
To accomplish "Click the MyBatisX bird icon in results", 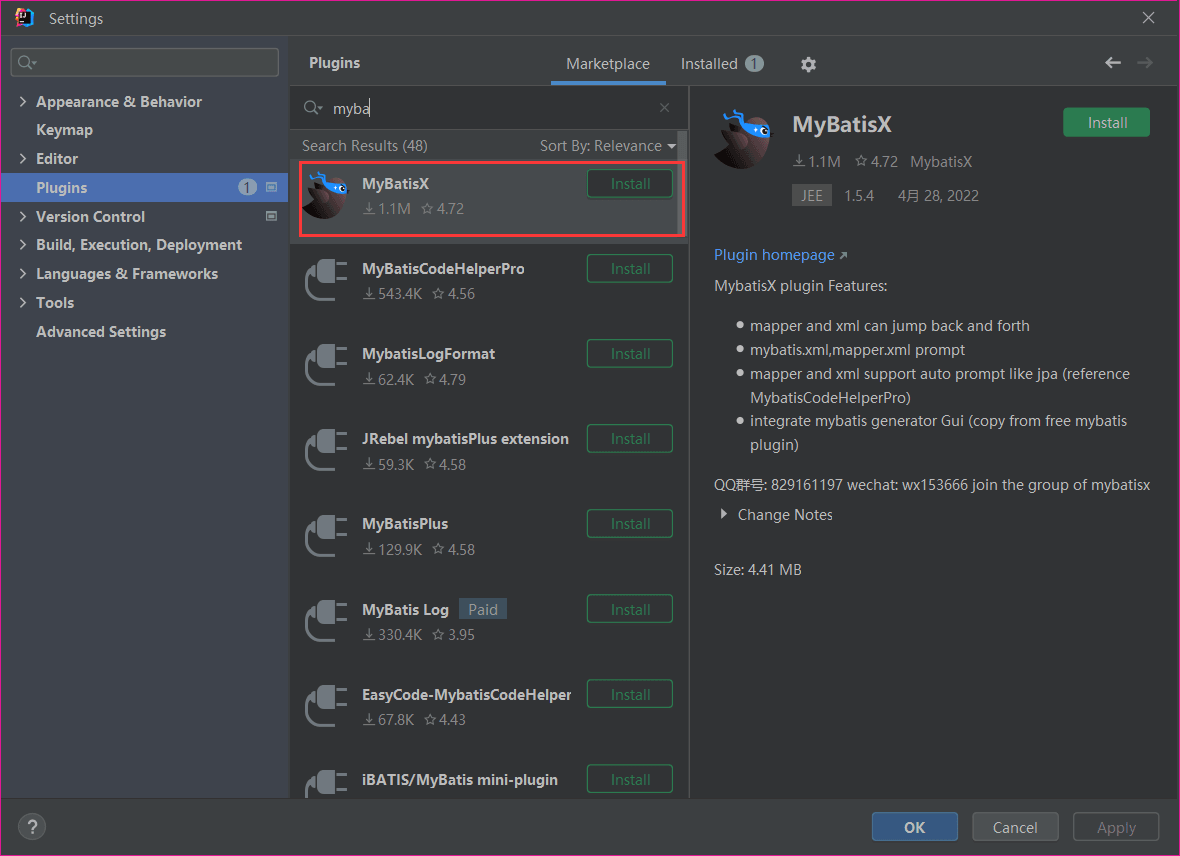I will click(x=326, y=196).
